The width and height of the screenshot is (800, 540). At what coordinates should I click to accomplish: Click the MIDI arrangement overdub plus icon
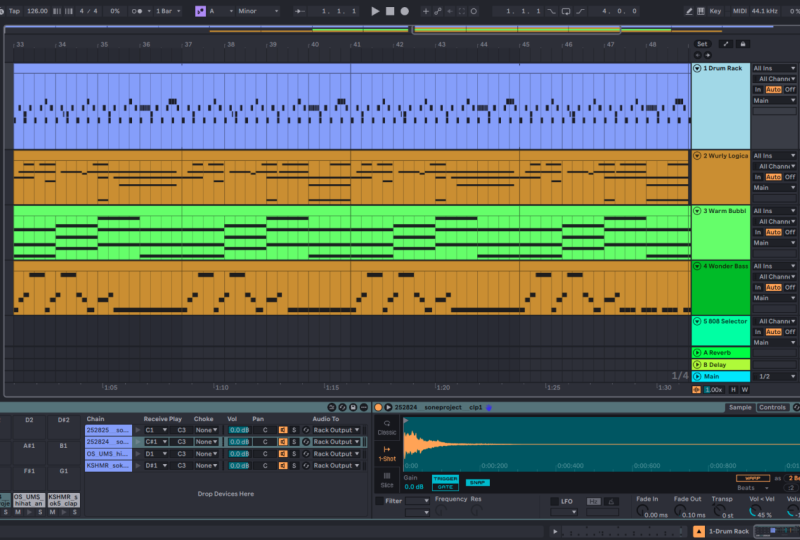tap(426, 11)
